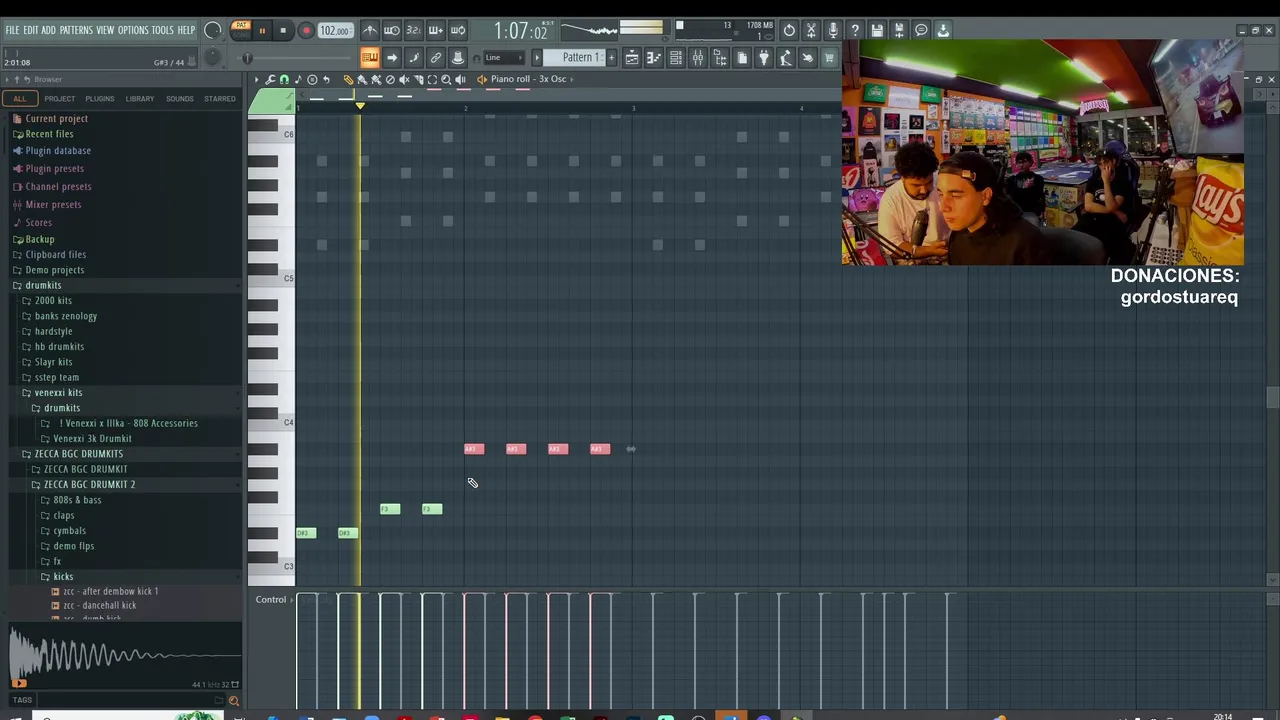Switch PAT/SONG mode toggle

(241, 30)
